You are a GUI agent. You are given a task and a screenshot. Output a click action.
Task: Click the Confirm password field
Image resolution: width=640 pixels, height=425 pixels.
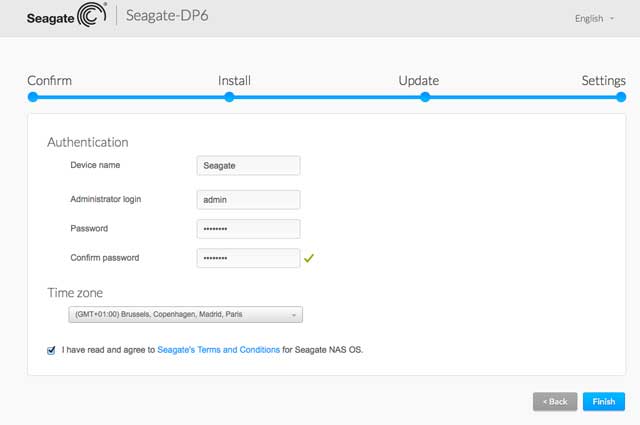[248, 258]
